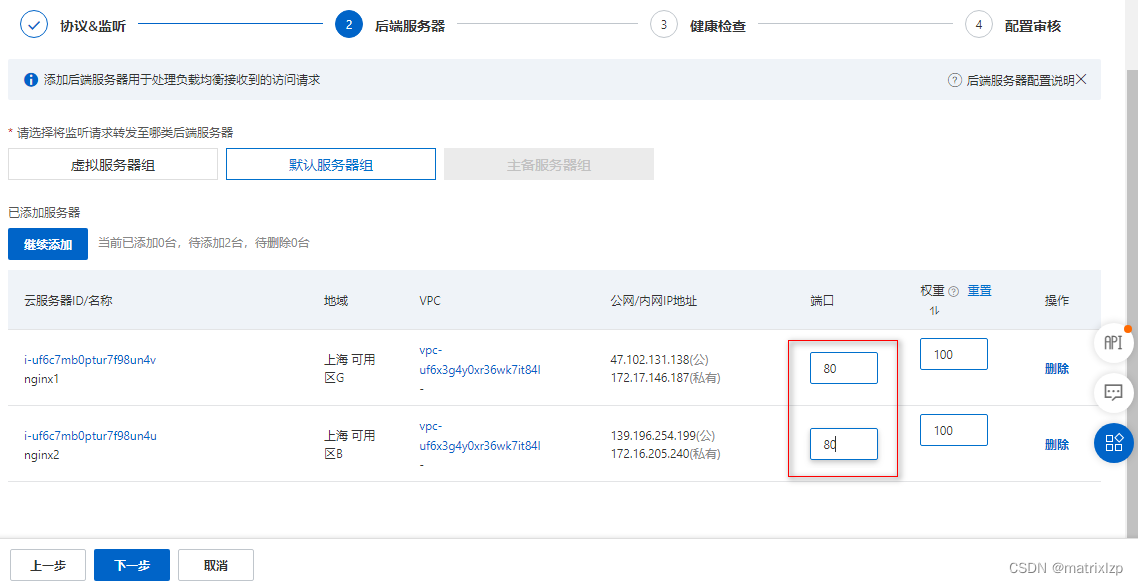The width and height of the screenshot is (1138, 585).
Task: Click the blue app grid icon bottom right
Action: 1113,443
